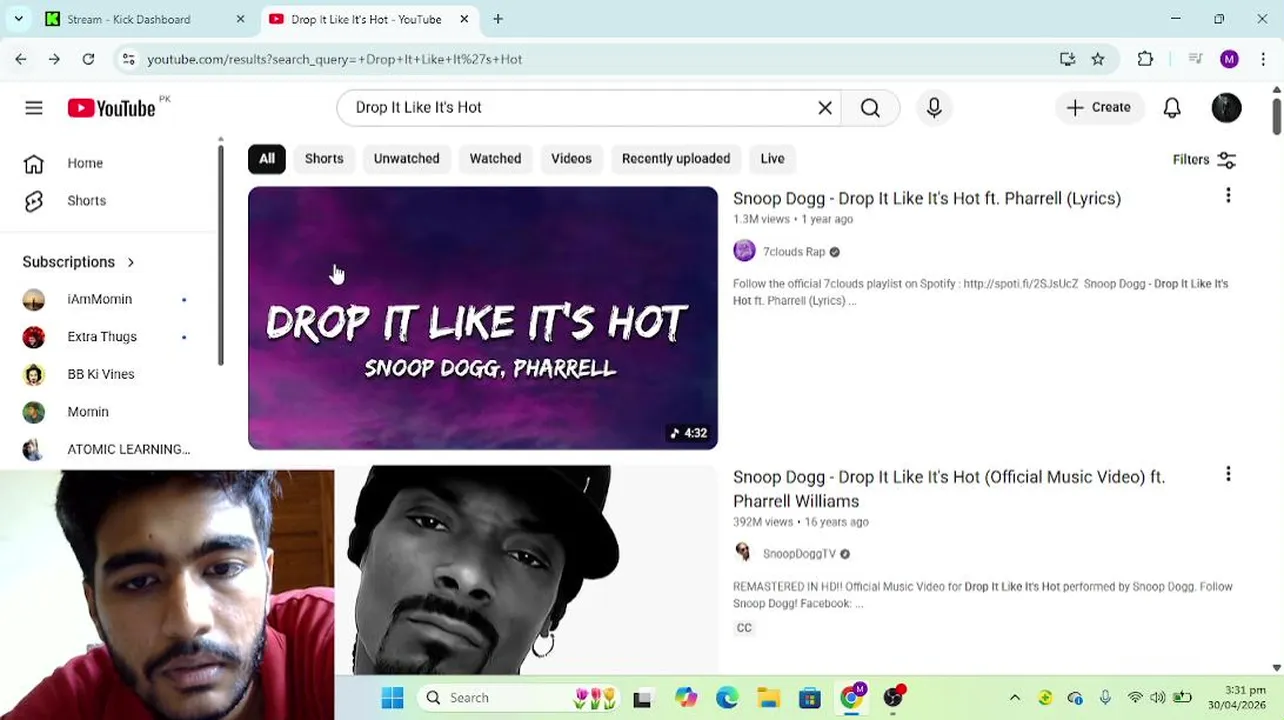Open OBS Studio from taskbar

[894, 698]
